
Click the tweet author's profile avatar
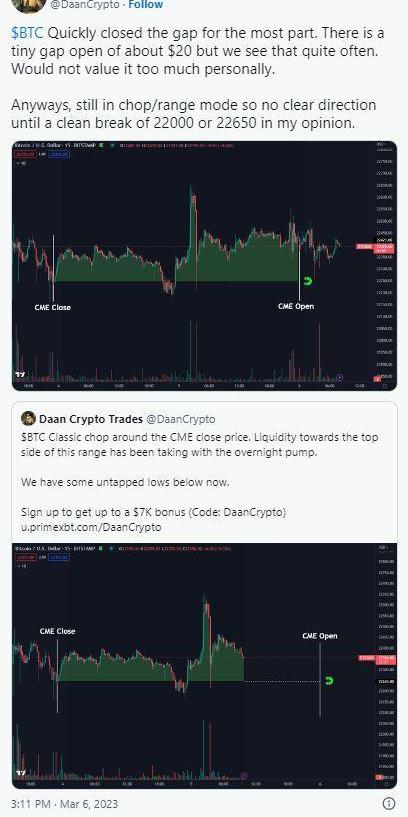coord(29,5)
